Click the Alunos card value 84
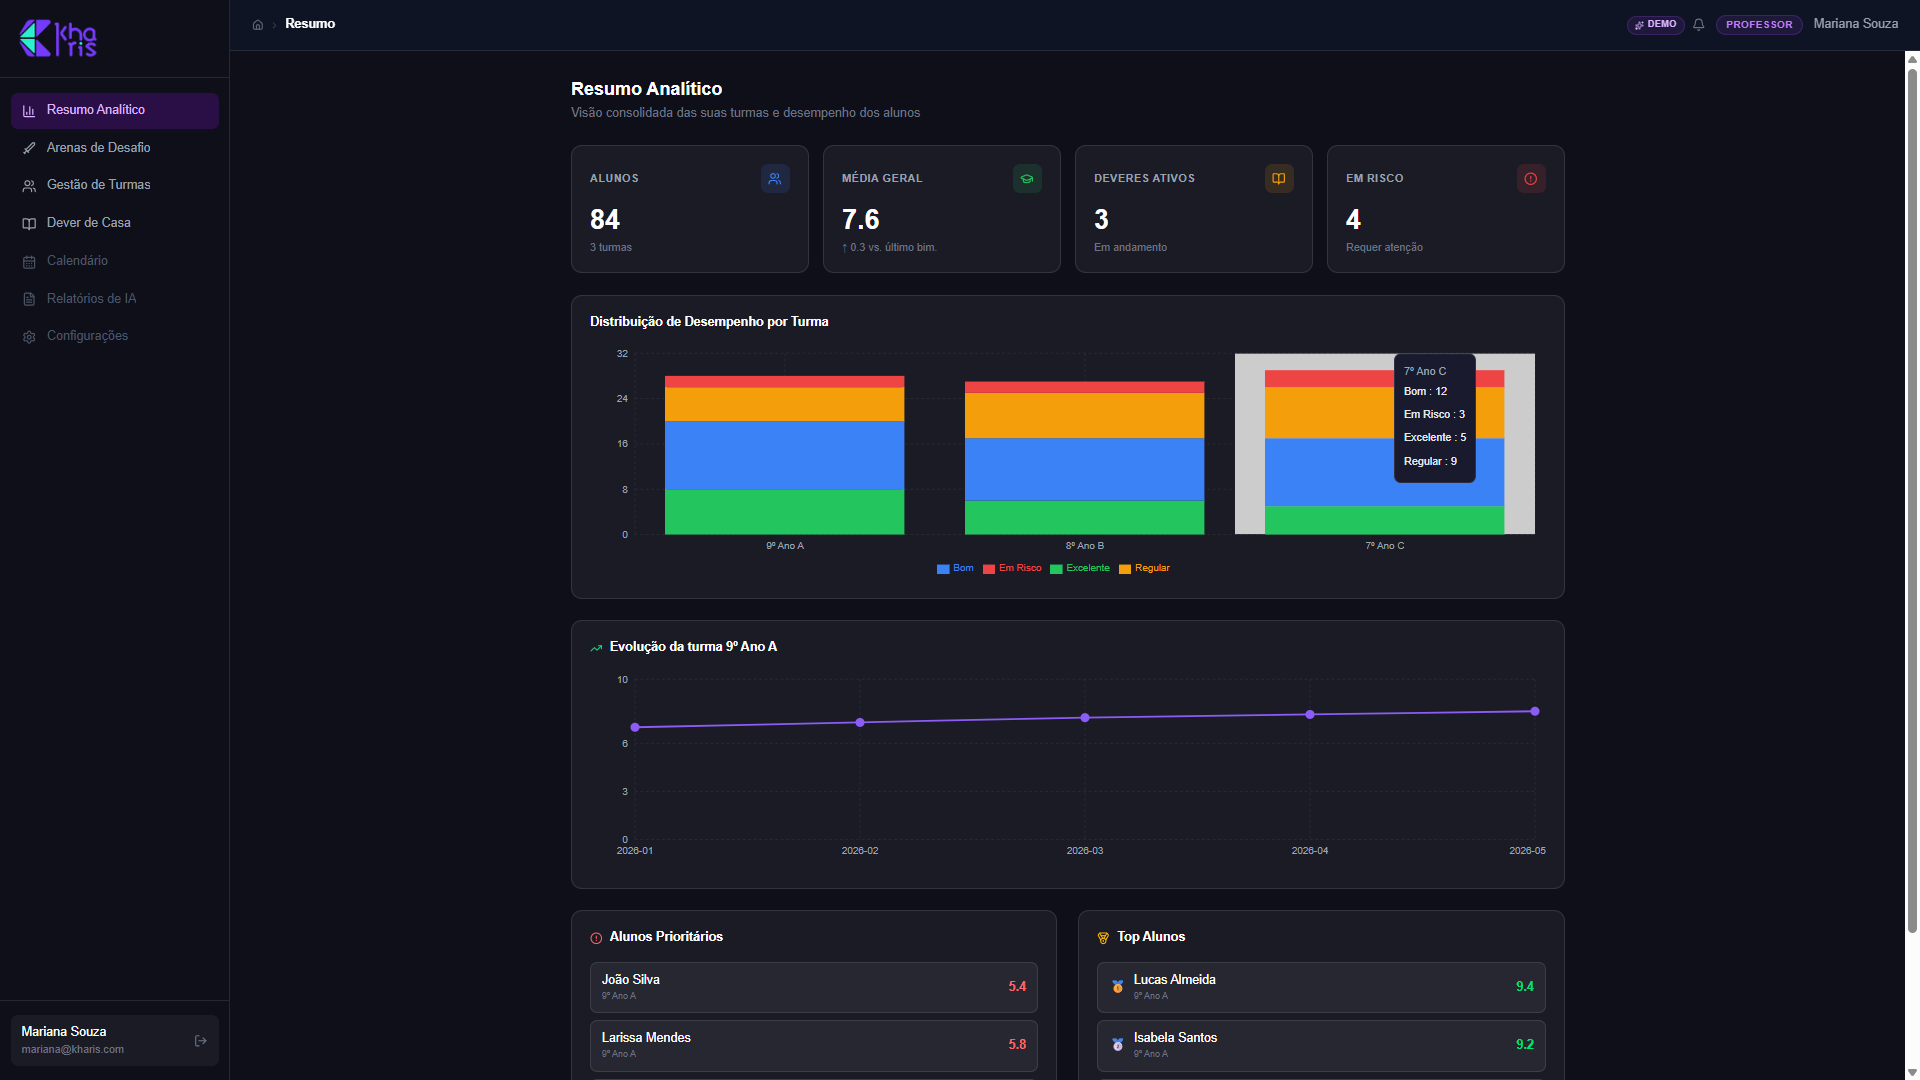The width and height of the screenshot is (1920, 1080). [605, 220]
